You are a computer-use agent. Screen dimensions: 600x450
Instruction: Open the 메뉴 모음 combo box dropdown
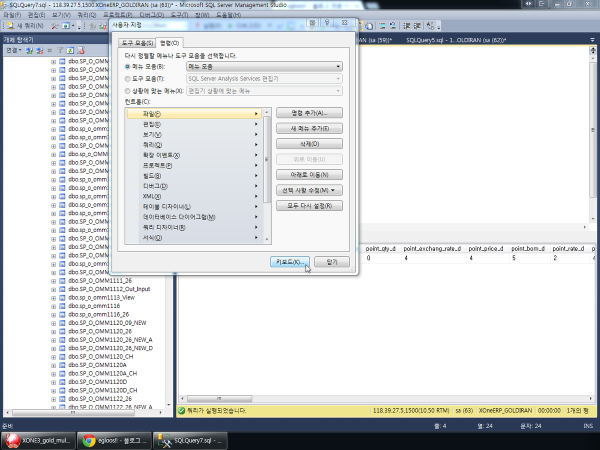coord(338,67)
